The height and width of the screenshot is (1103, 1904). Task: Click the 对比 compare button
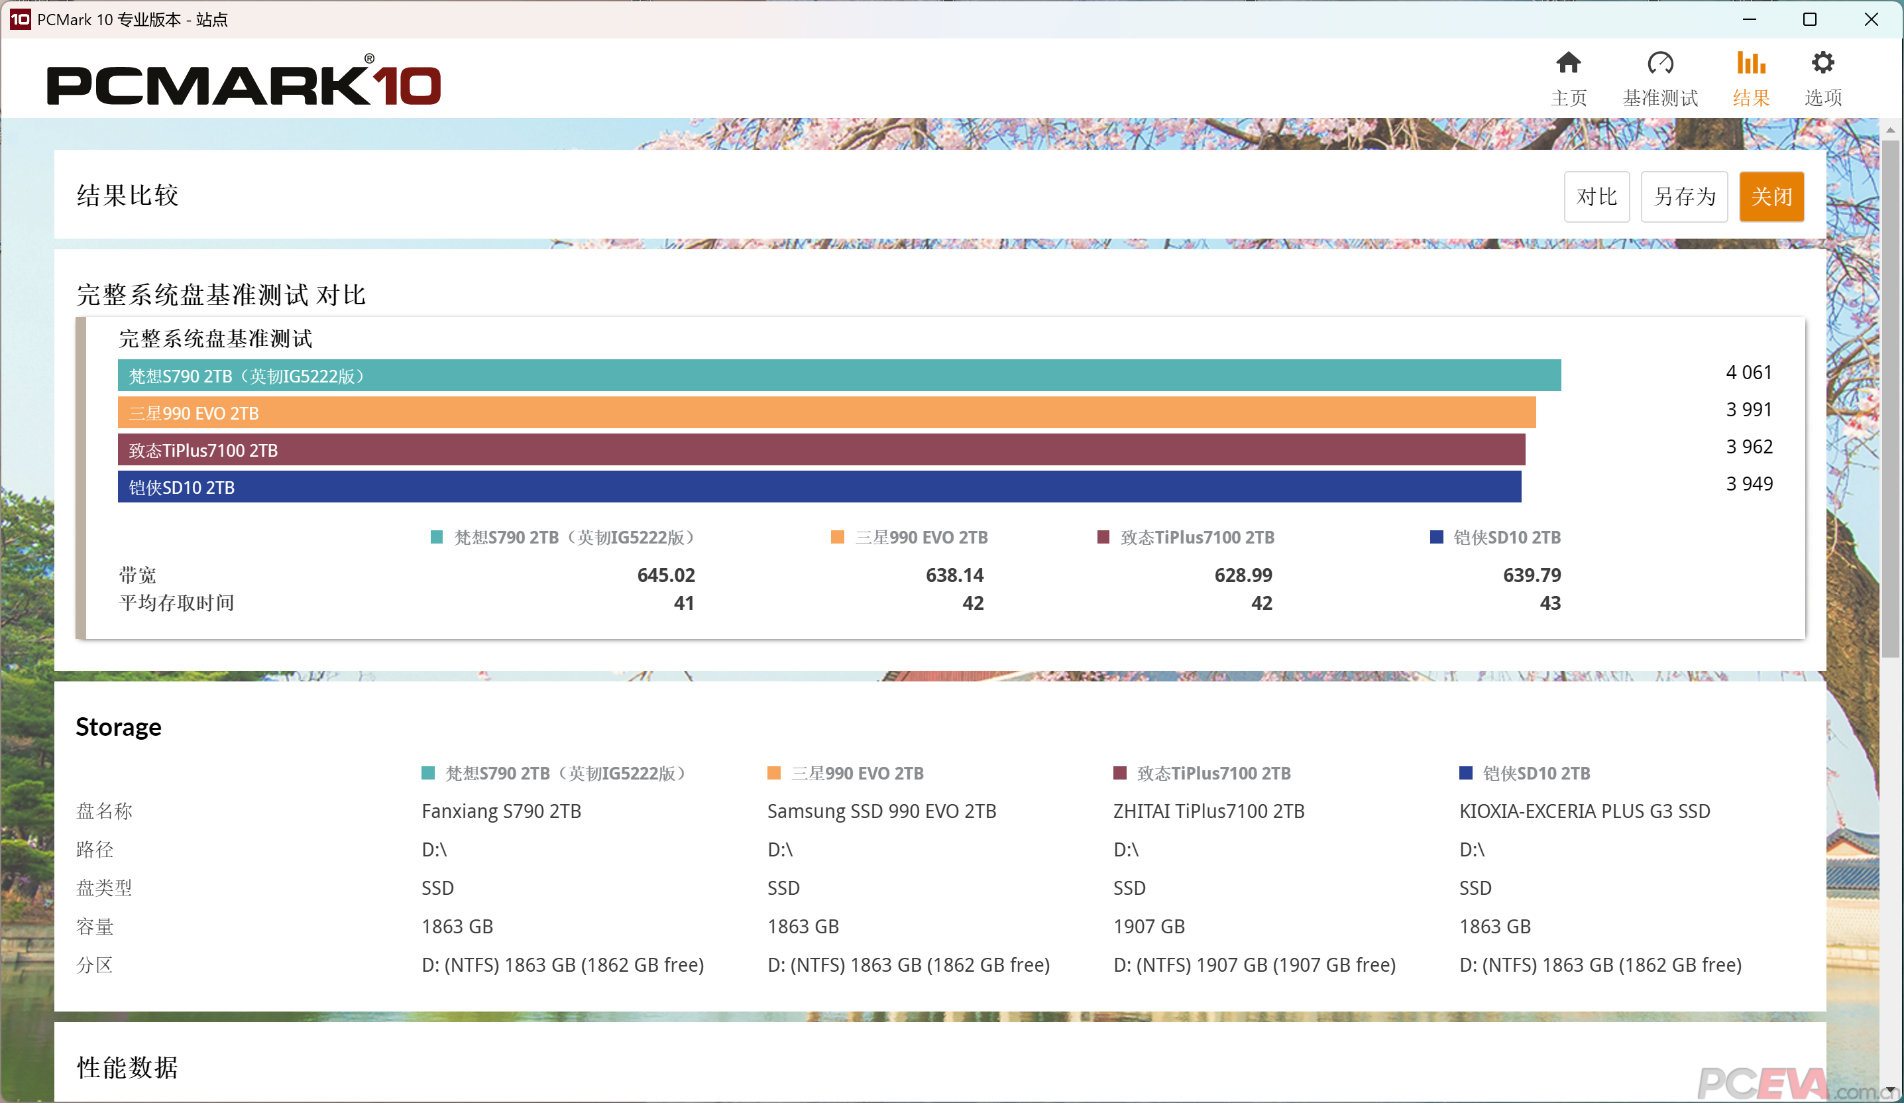tap(1596, 196)
